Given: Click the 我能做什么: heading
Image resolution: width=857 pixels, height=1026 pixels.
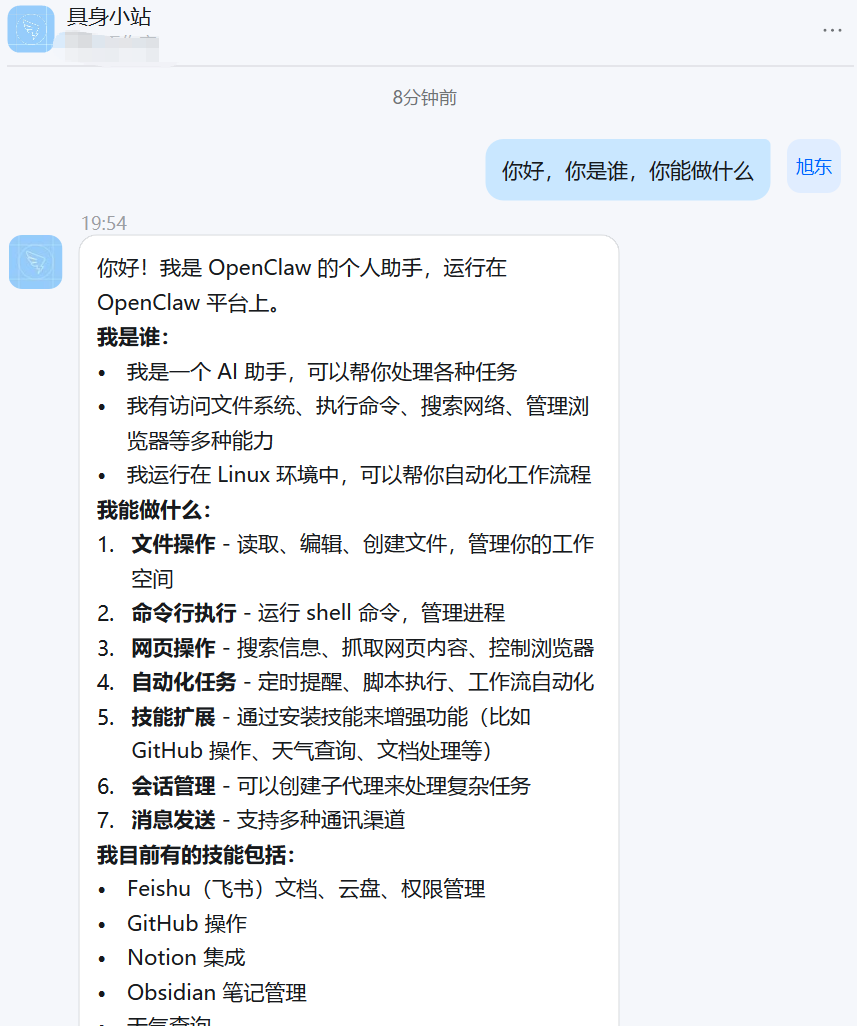Looking at the screenshot, I should pos(154,510).
